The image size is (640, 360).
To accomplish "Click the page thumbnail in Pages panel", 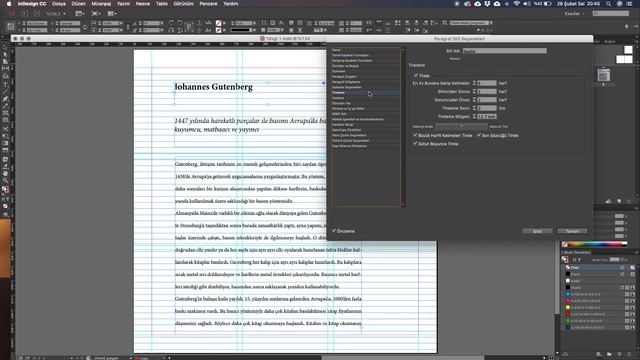I will pos(604,75).
